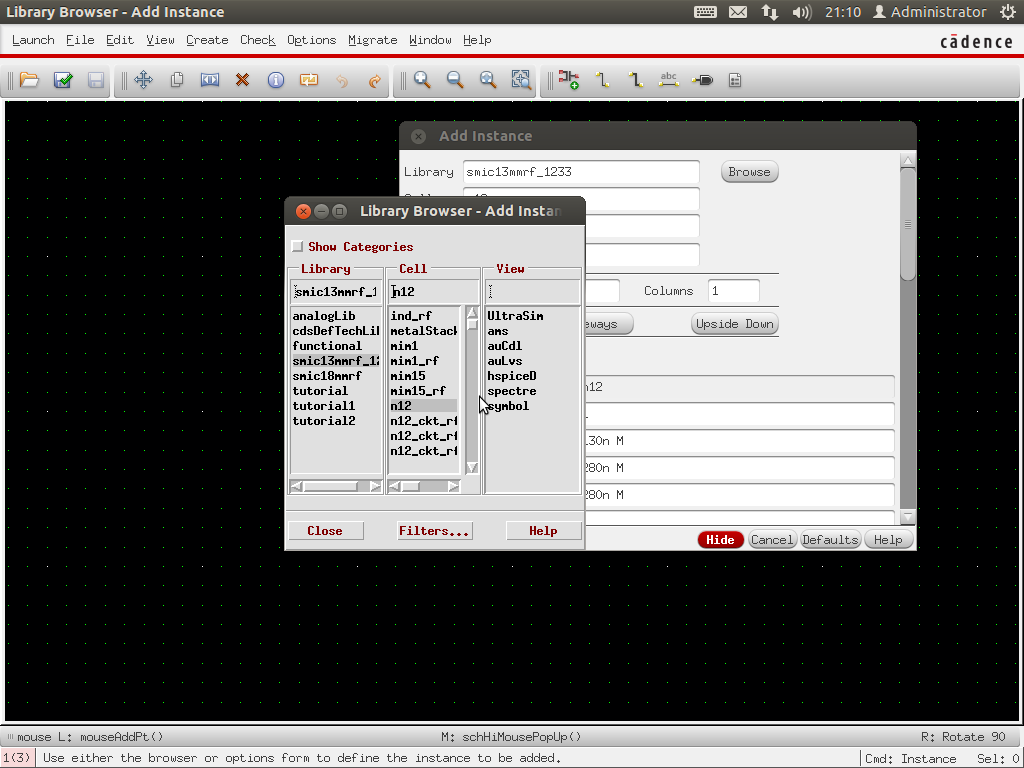Image resolution: width=1024 pixels, height=768 pixels.
Task: Enable the Show Categories checkbox
Action: pos(297,246)
